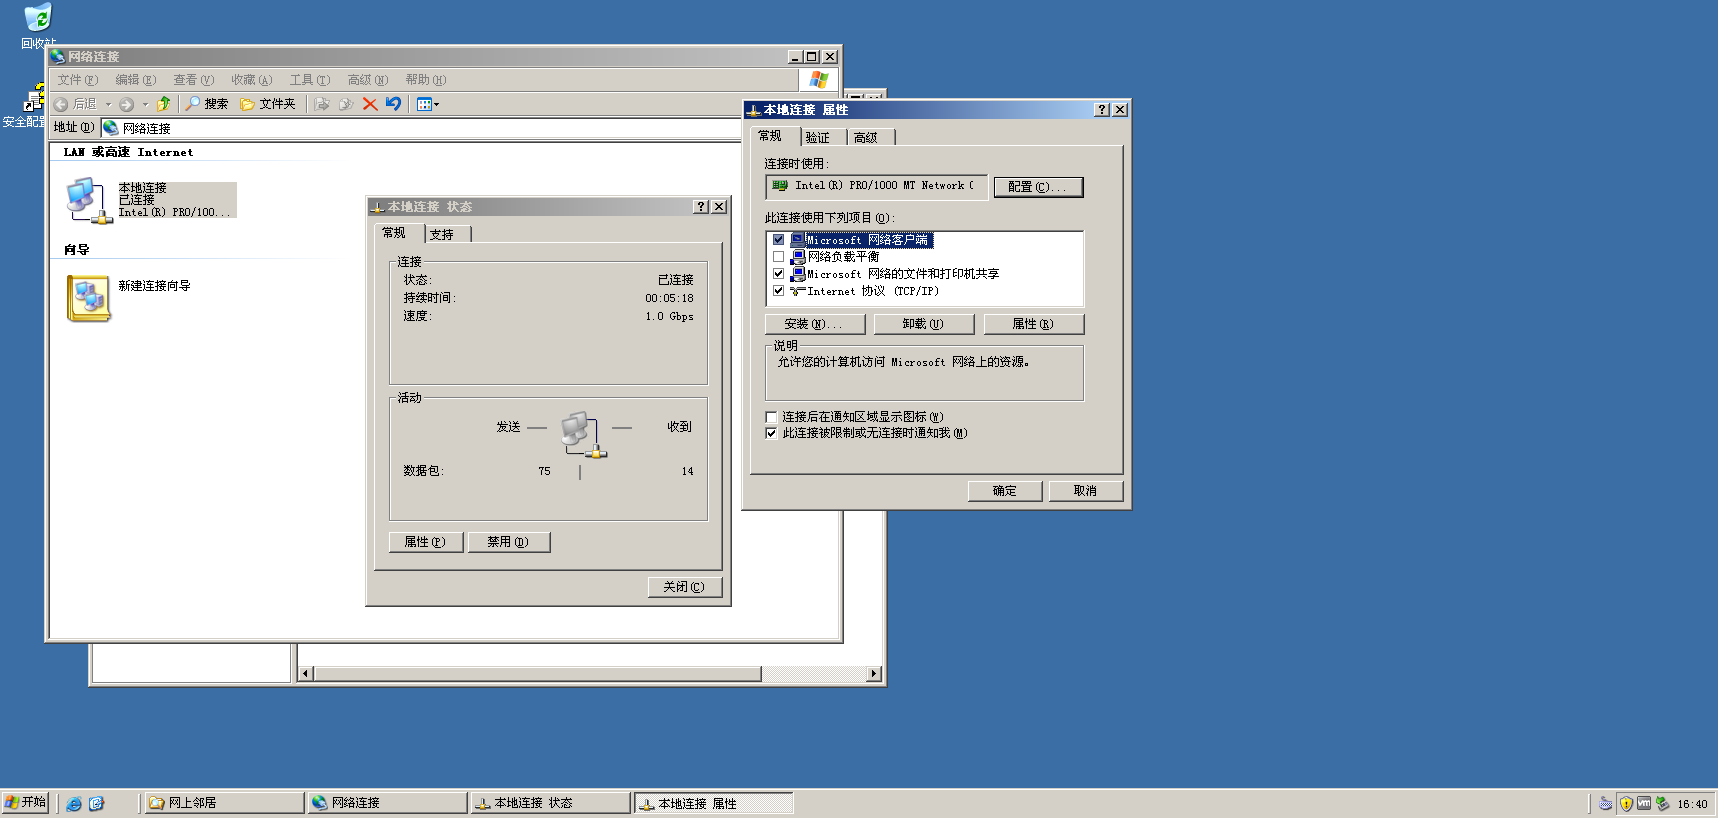
Task: Click the Move To toolbar icon
Action: tap(322, 104)
